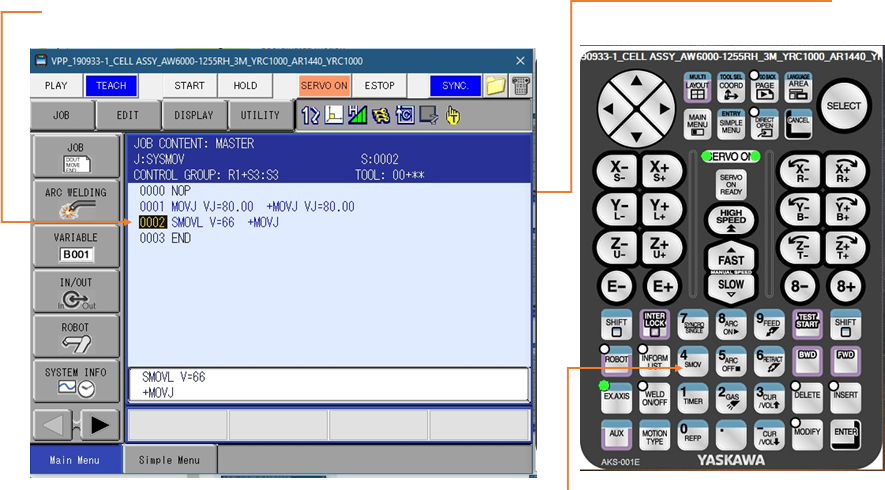
Task: Click the green manual speed status icon
Action: click(x=357, y=116)
